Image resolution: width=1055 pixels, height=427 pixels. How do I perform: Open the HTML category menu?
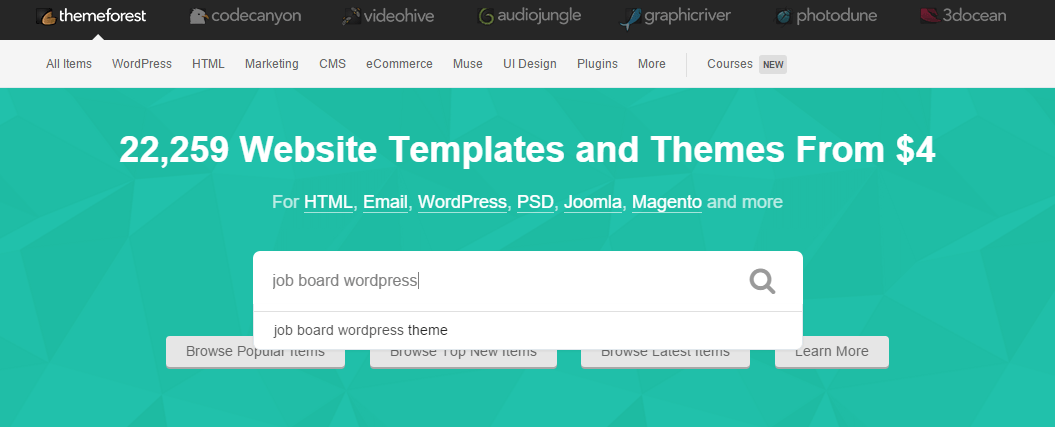coord(209,64)
